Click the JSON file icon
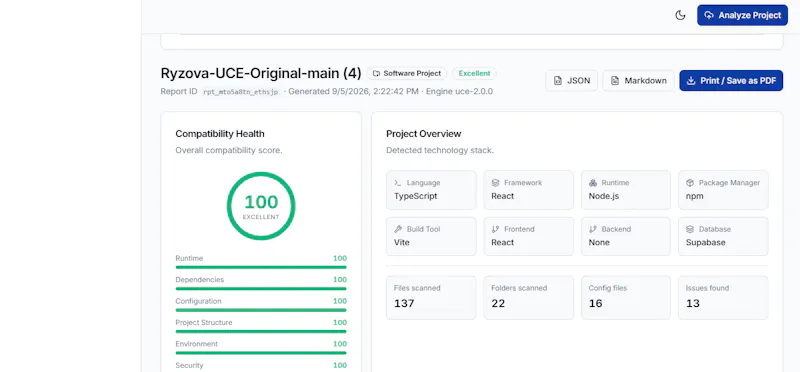800x372 pixels. click(558, 81)
